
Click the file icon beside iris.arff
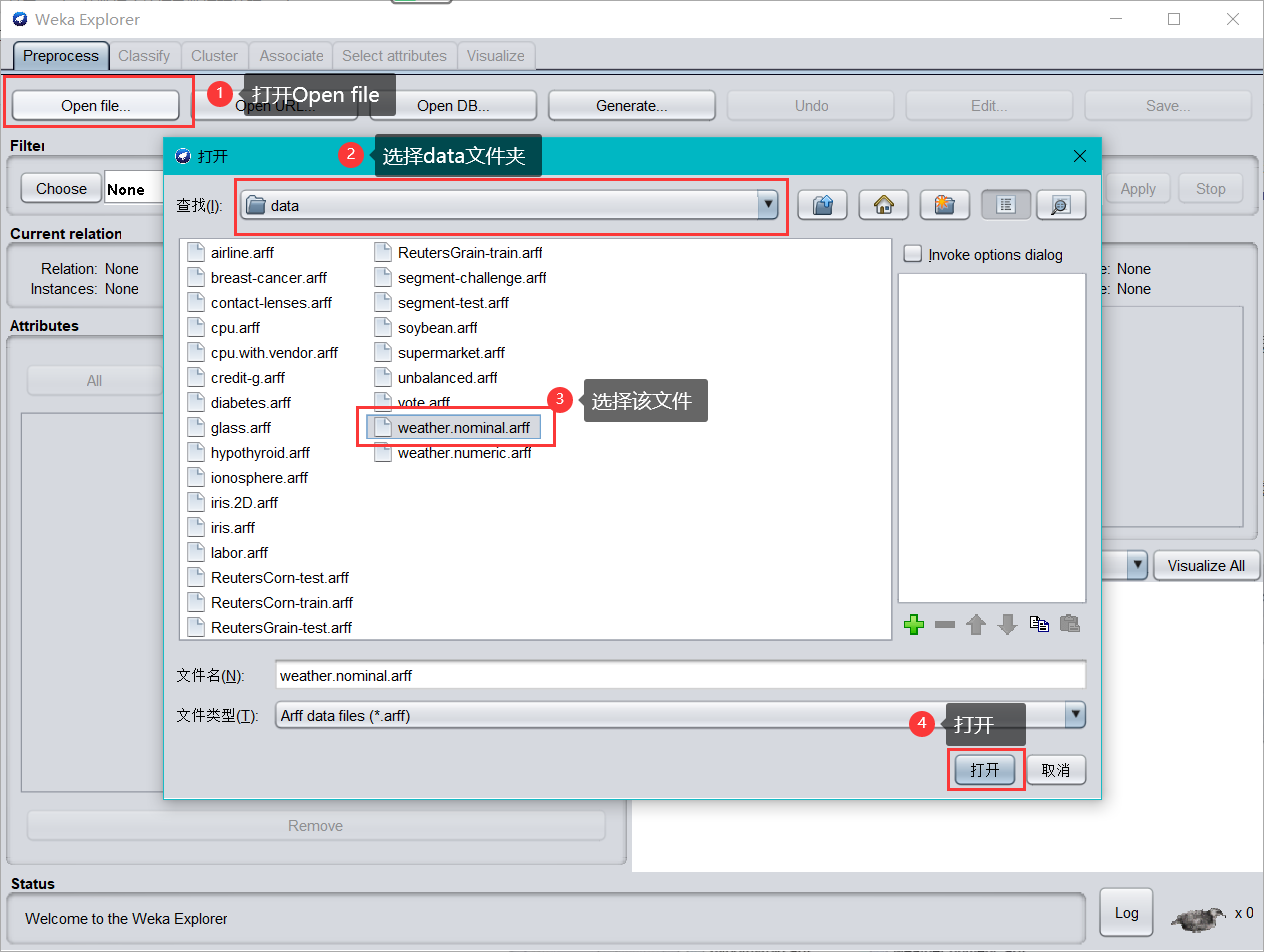coord(196,528)
